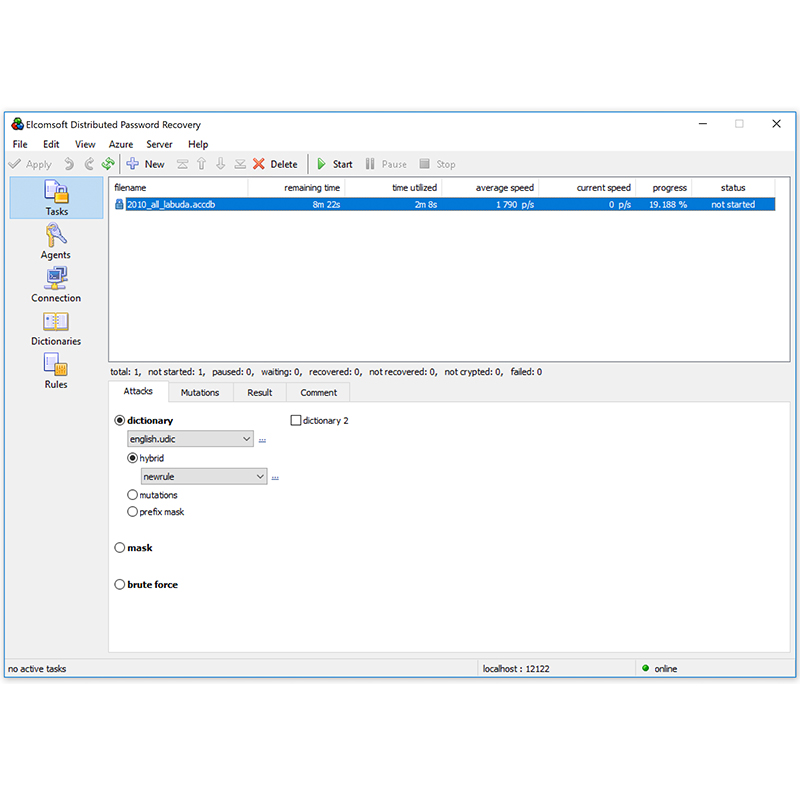Click the localhost : 12122 status bar entry
The height and width of the screenshot is (800, 800).
[x=516, y=668]
